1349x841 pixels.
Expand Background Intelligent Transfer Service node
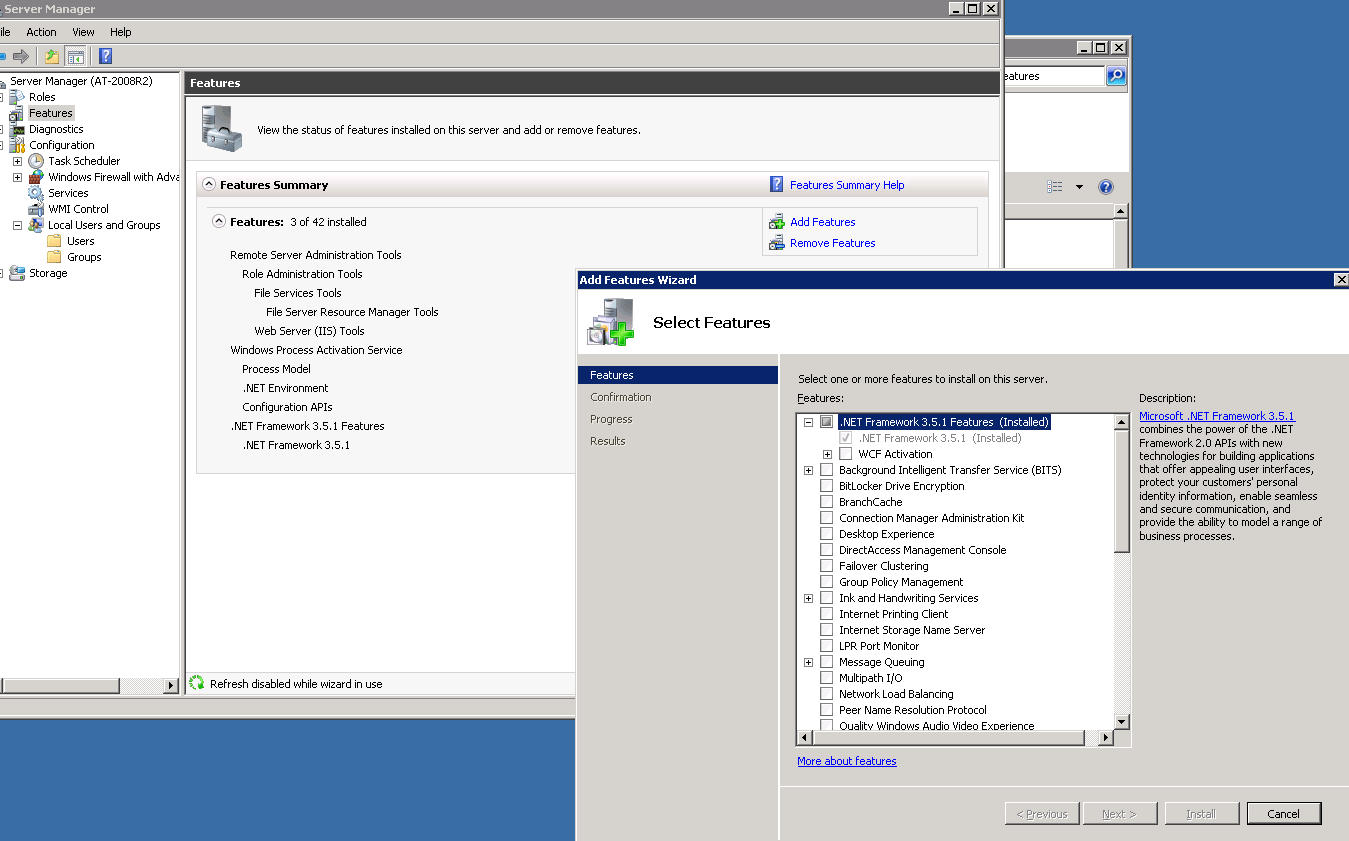[808, 470]
